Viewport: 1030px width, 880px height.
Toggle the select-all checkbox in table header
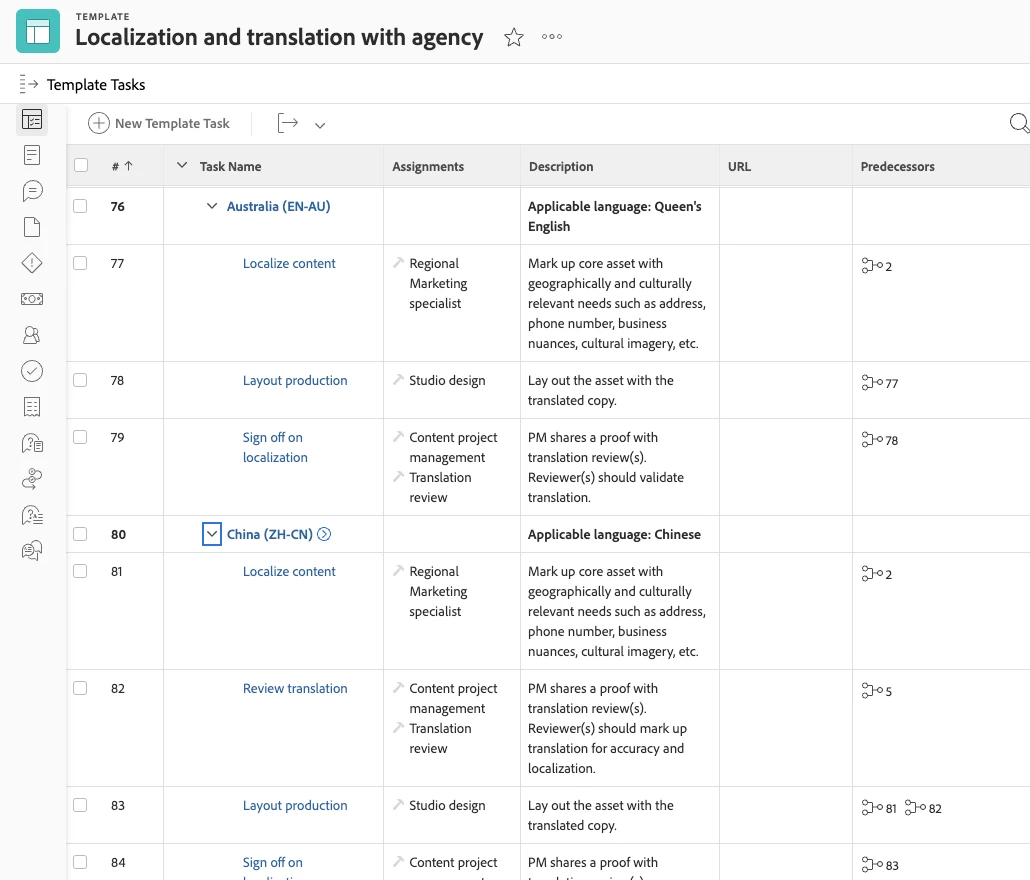tap(81, 166)
